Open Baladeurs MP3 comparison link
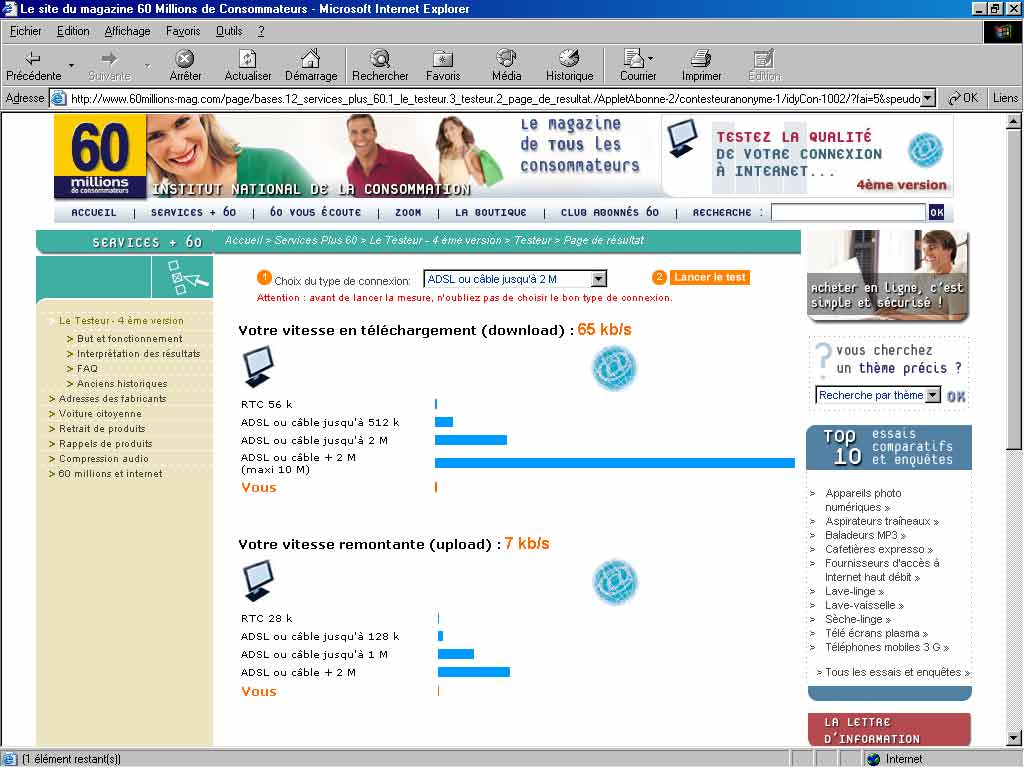This screenshot has height=768, width=1024. pyautogui.click(x=865, y=536)
